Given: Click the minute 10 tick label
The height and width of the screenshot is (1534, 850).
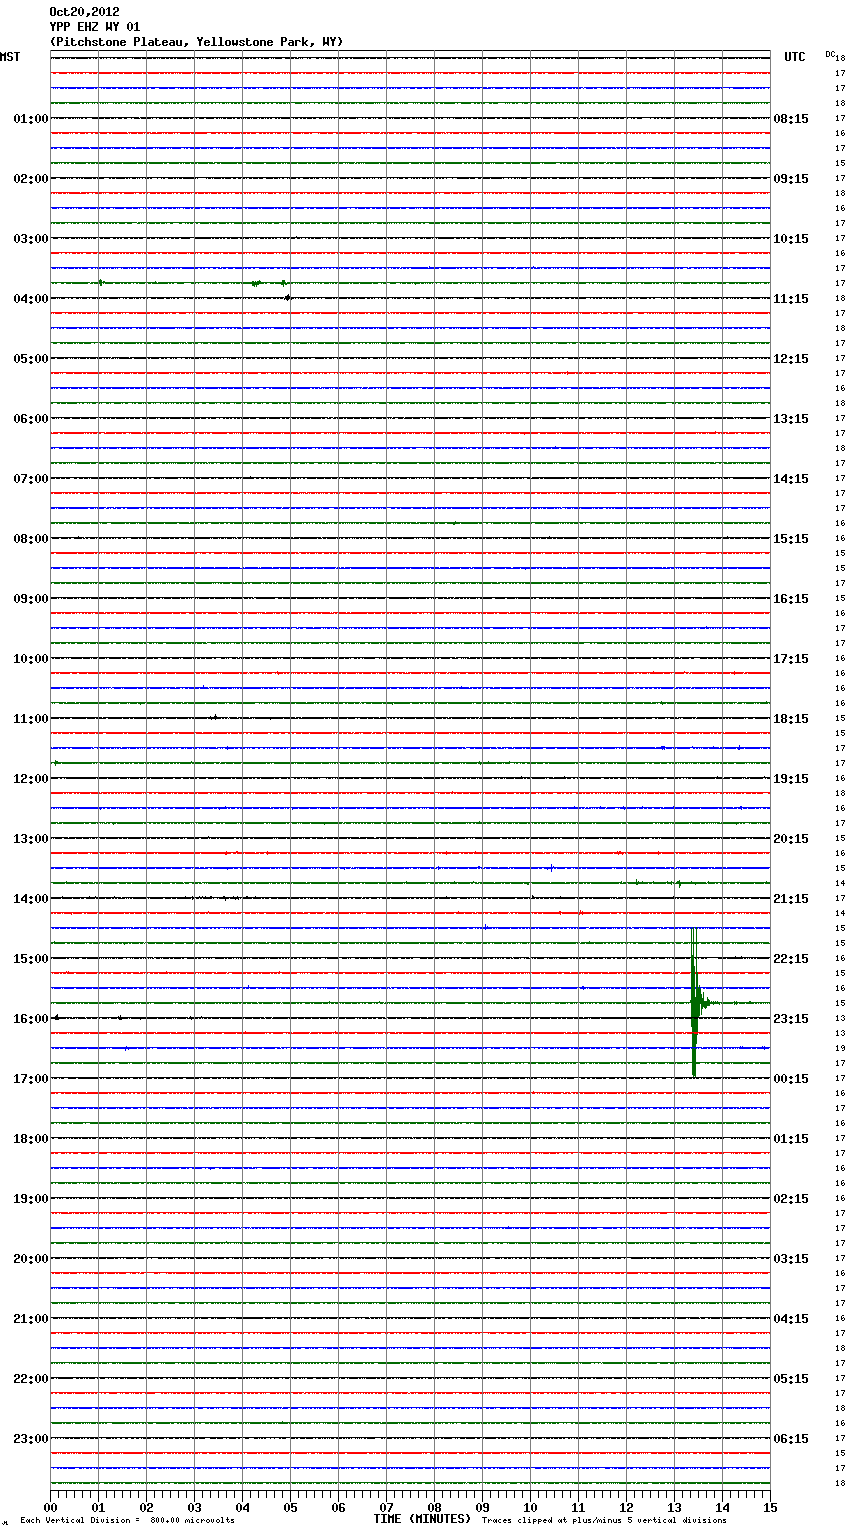Looking at the screenshot, I should coord(530,1508).
